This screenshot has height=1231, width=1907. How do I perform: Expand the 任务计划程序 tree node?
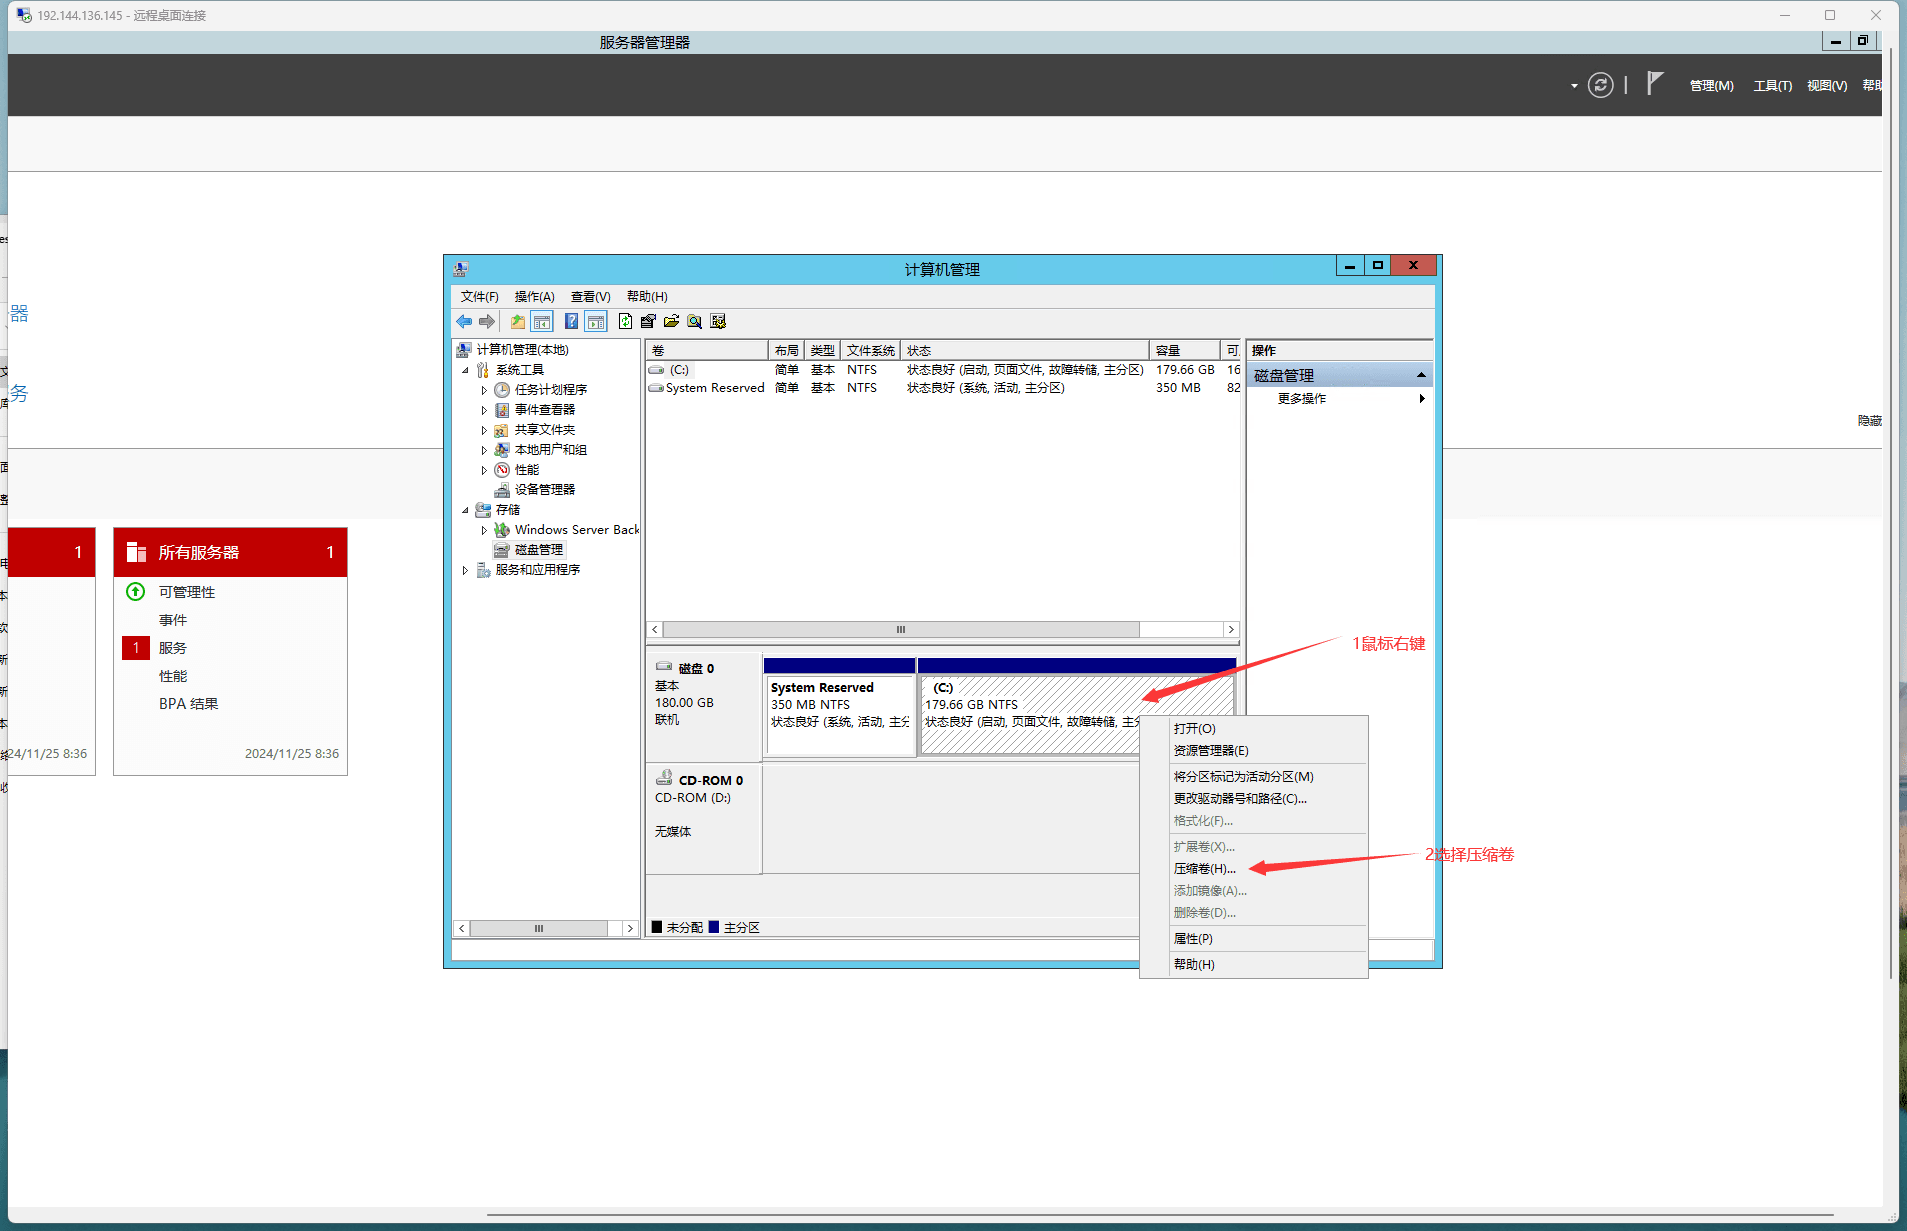(484, 390)
